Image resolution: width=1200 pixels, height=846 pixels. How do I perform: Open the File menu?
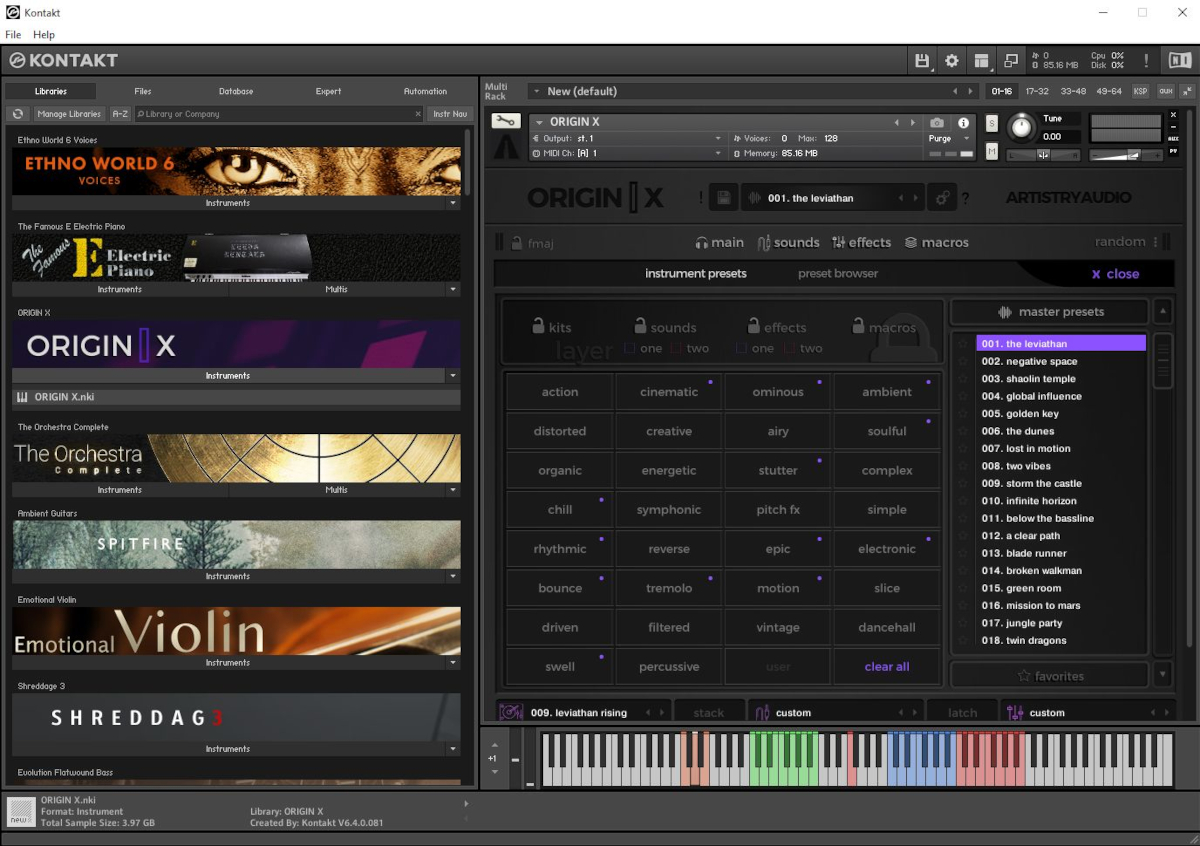[13, 34]
